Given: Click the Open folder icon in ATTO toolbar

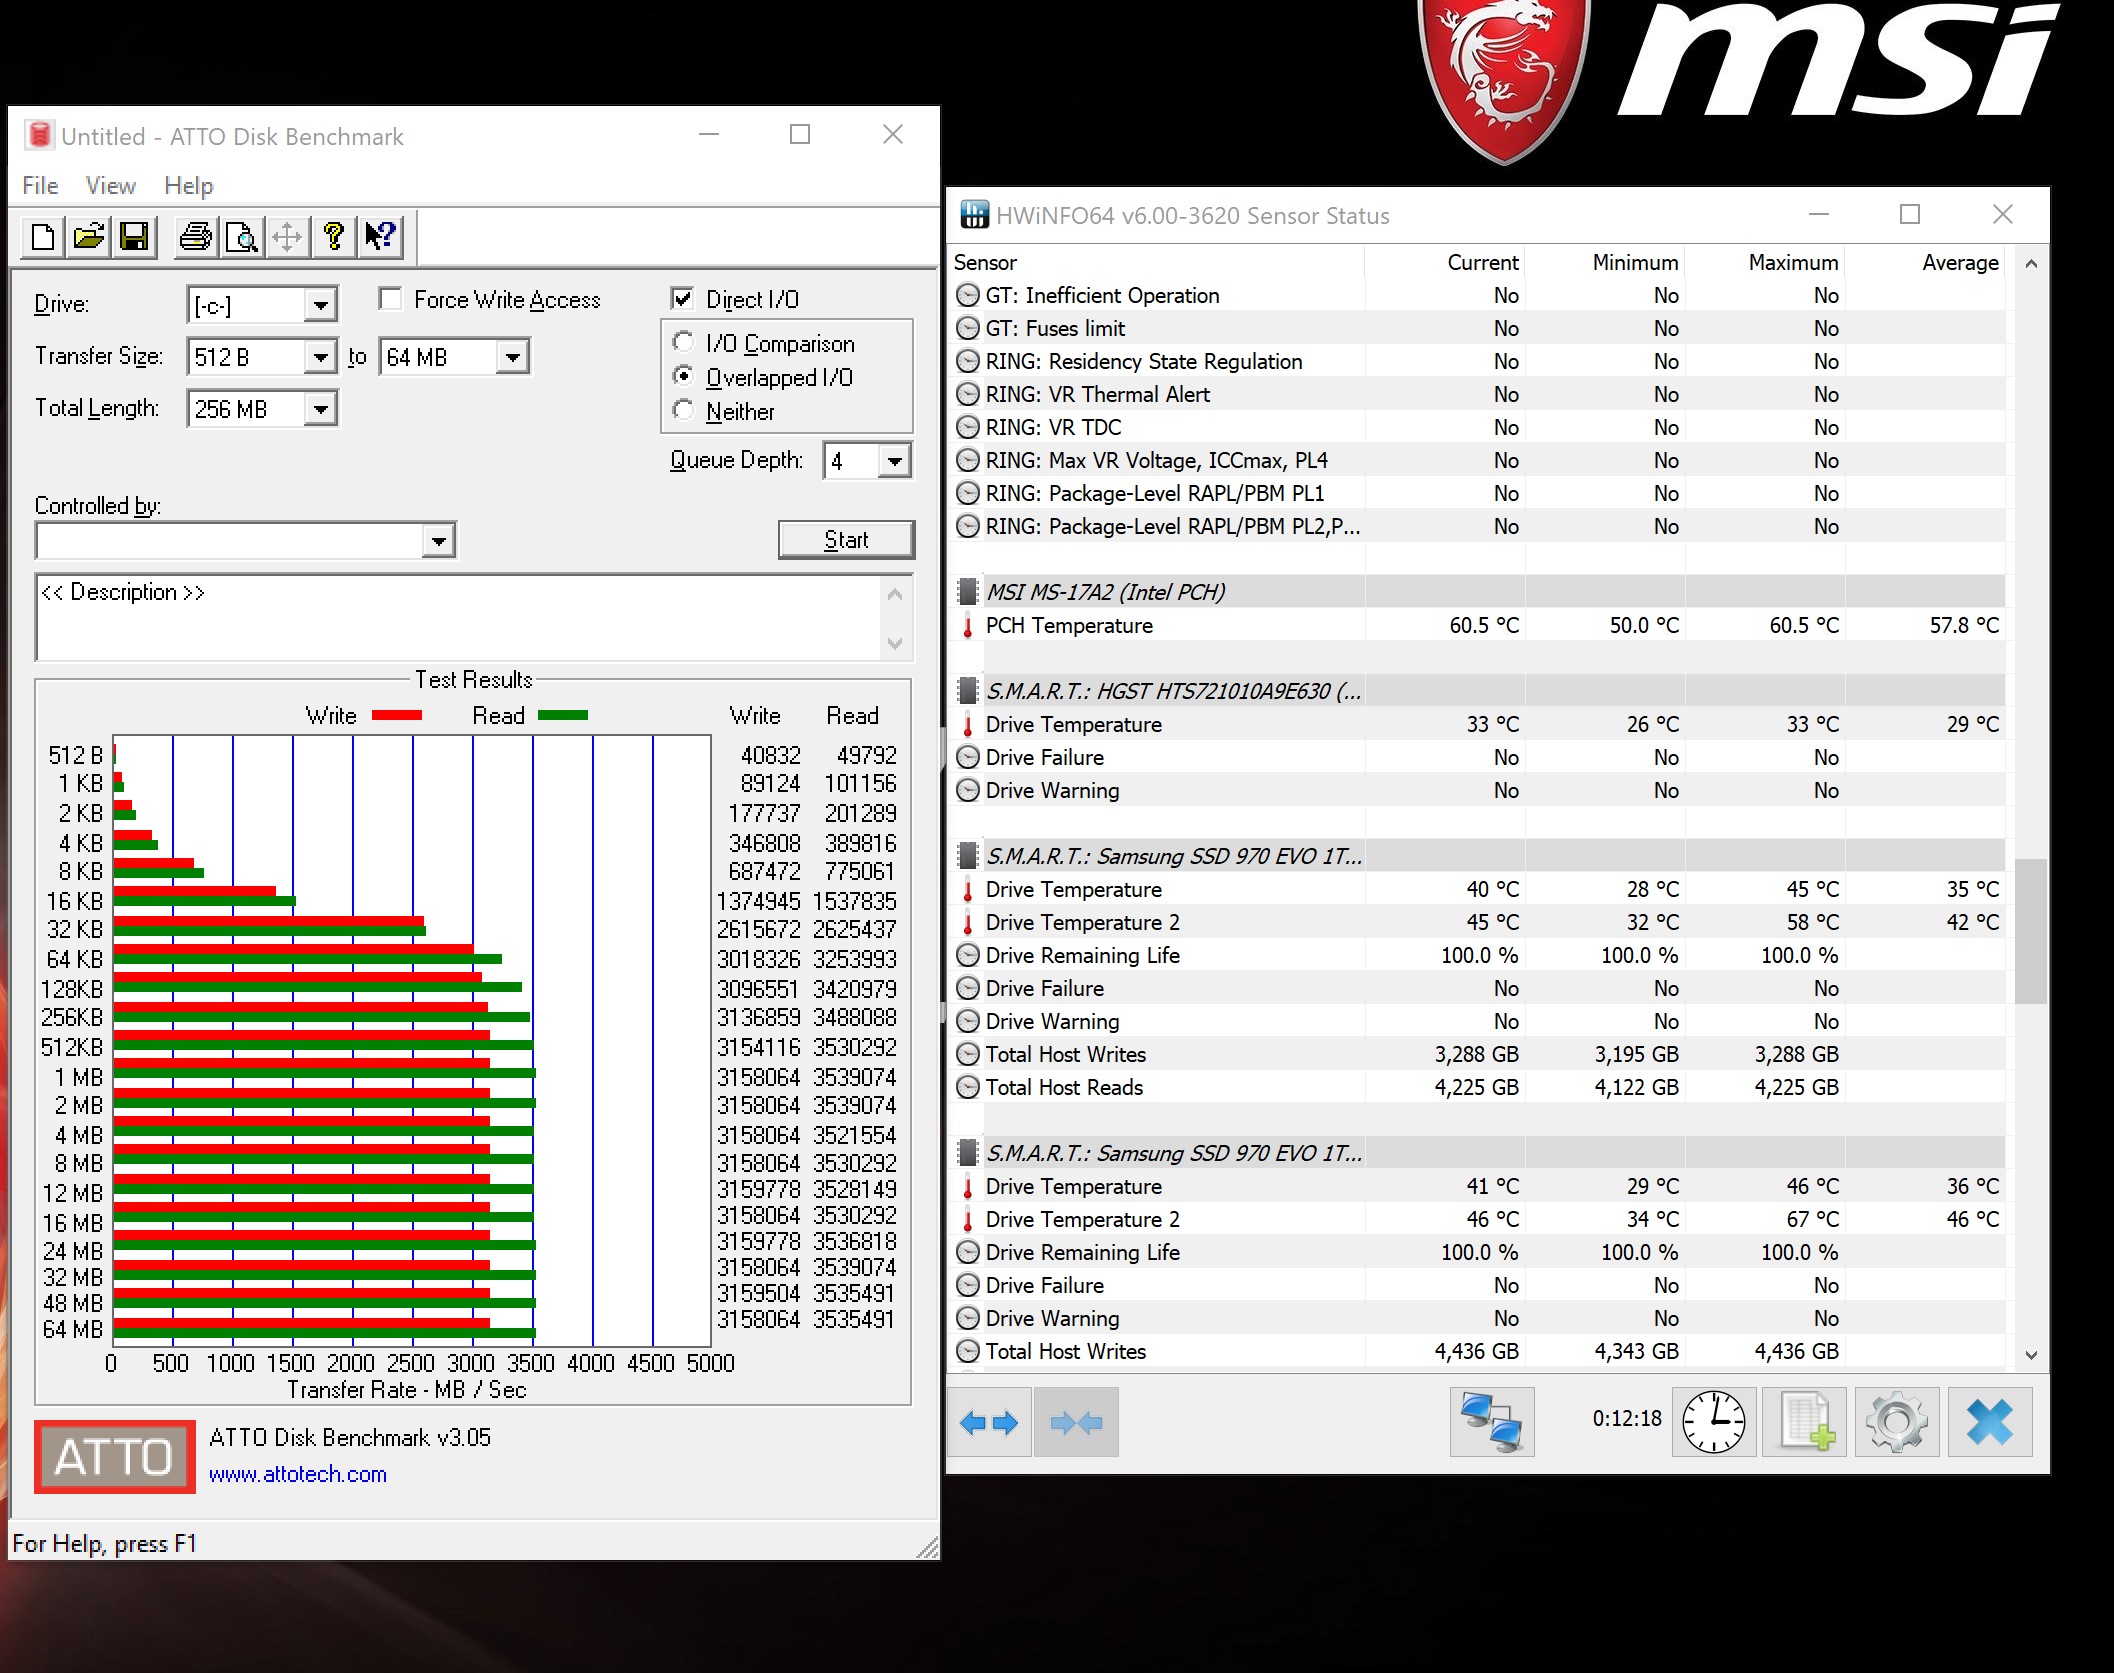Looking at the screenshot, I should click(x=89, y=237).
